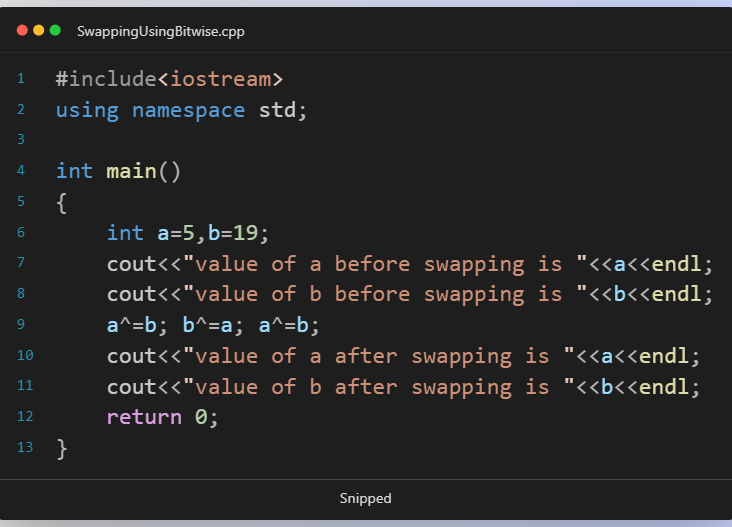Click line number 3
The height and width of the screenshot is (527, 732).
tap(21, 139)
